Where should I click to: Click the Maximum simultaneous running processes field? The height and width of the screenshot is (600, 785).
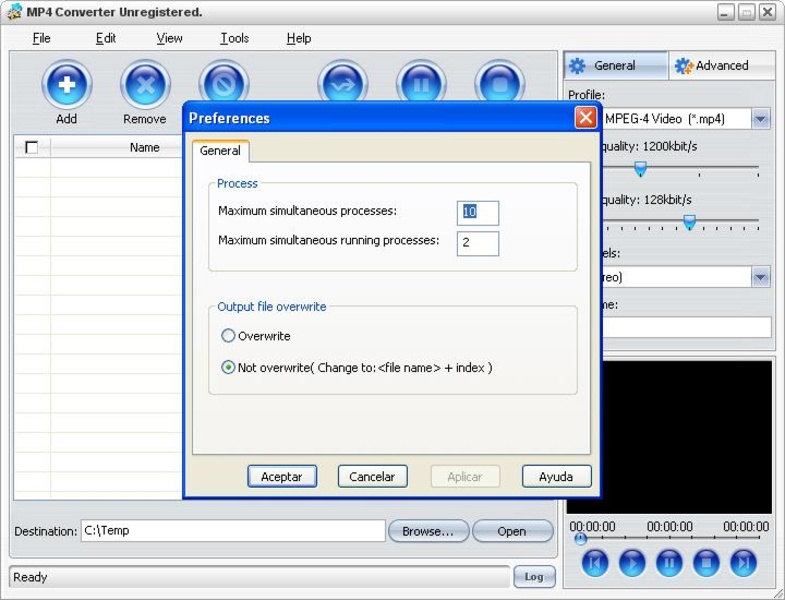click(477, 242)
